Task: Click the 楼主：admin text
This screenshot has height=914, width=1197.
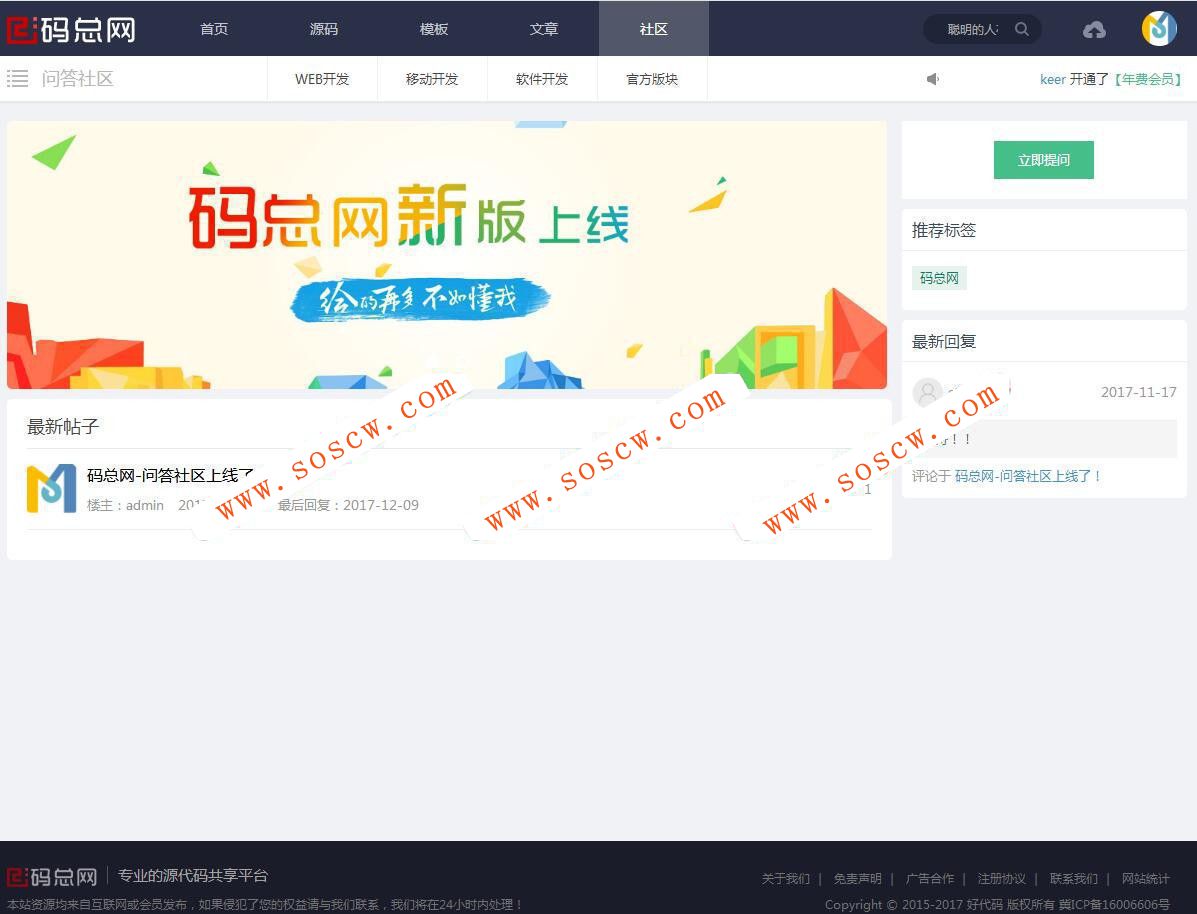Action: (x=125, y=505)
